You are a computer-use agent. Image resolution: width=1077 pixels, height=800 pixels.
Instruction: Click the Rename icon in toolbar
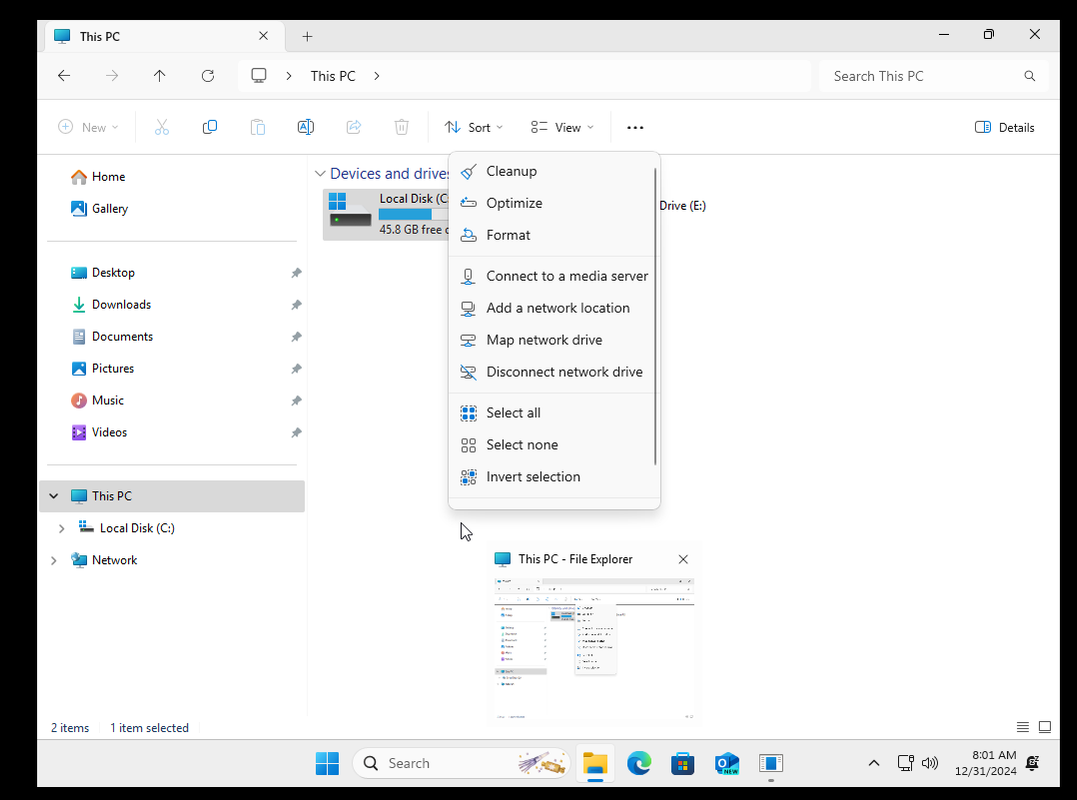pyautogui.click(x=306, y=127)
